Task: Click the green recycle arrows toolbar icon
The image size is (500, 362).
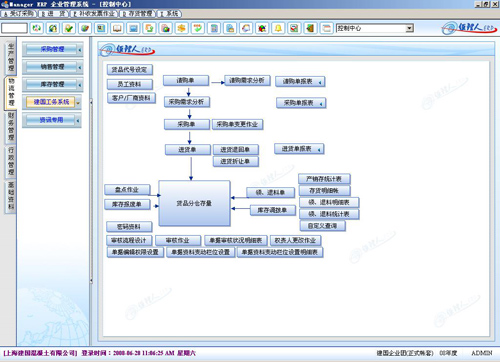Action: coord(36,28)
